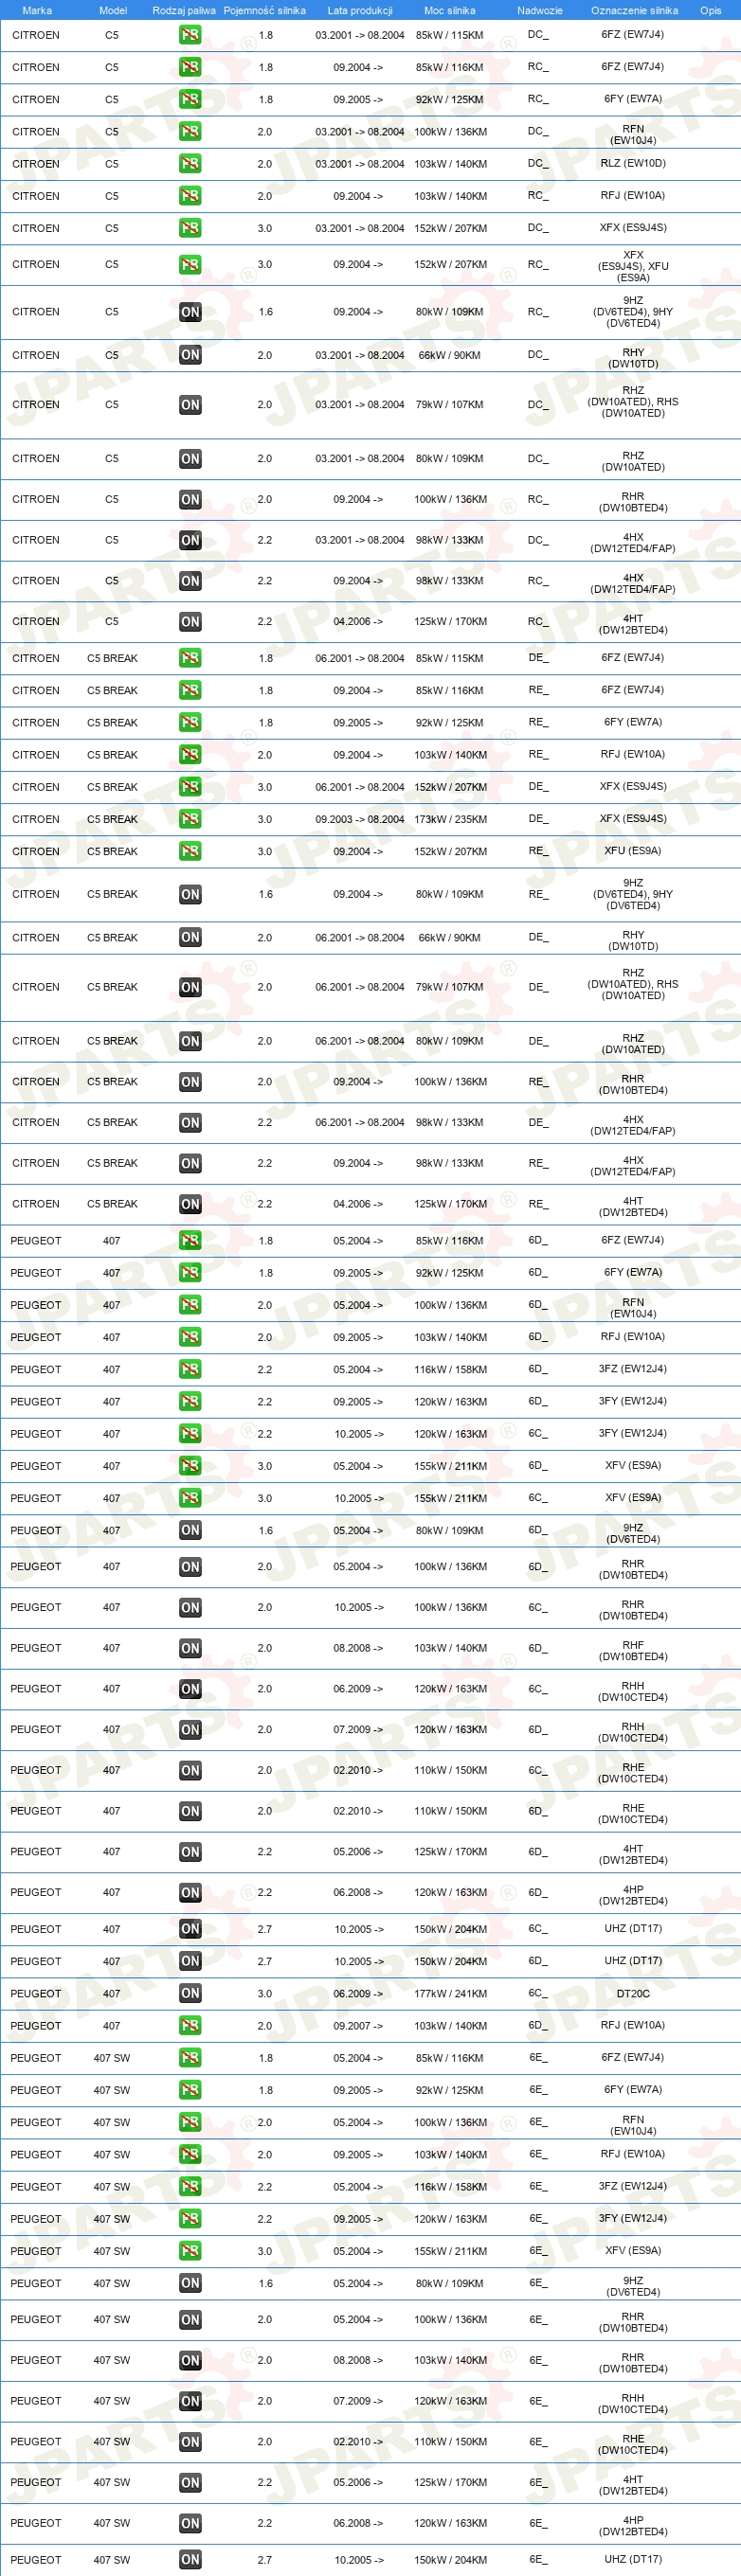
Task: Click the Pojemność silnika column header
Action: pos(264,11)
